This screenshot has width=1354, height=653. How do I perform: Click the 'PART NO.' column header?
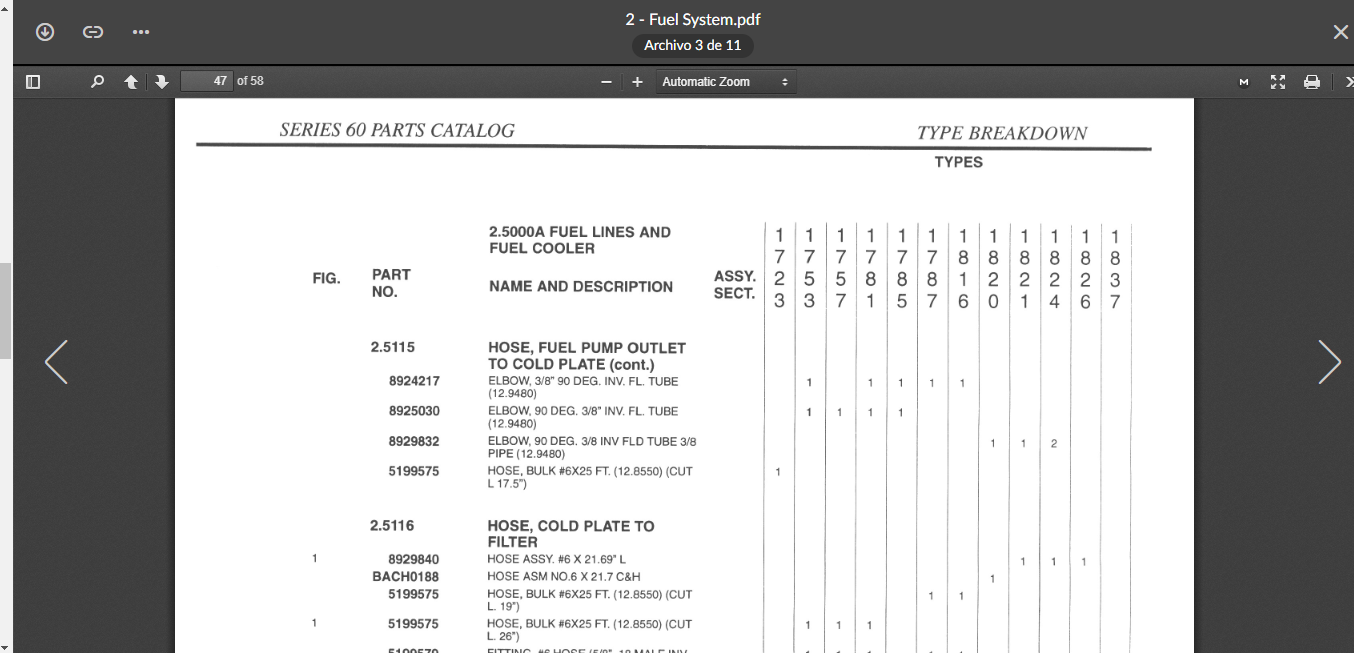[x=391, y=283]
